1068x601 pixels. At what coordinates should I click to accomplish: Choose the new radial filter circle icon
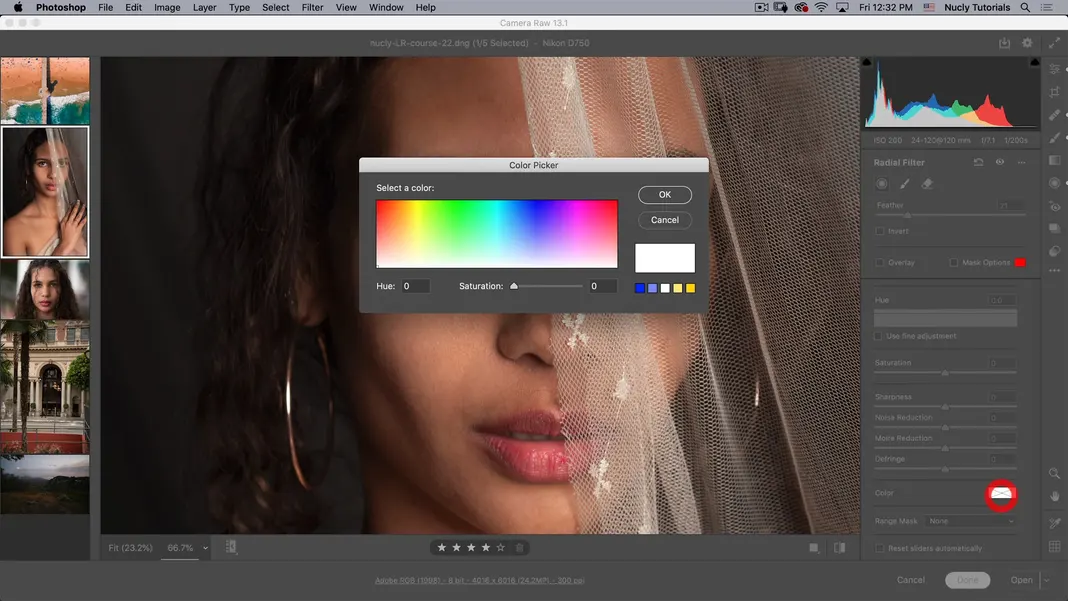click(x=881, y=184)
